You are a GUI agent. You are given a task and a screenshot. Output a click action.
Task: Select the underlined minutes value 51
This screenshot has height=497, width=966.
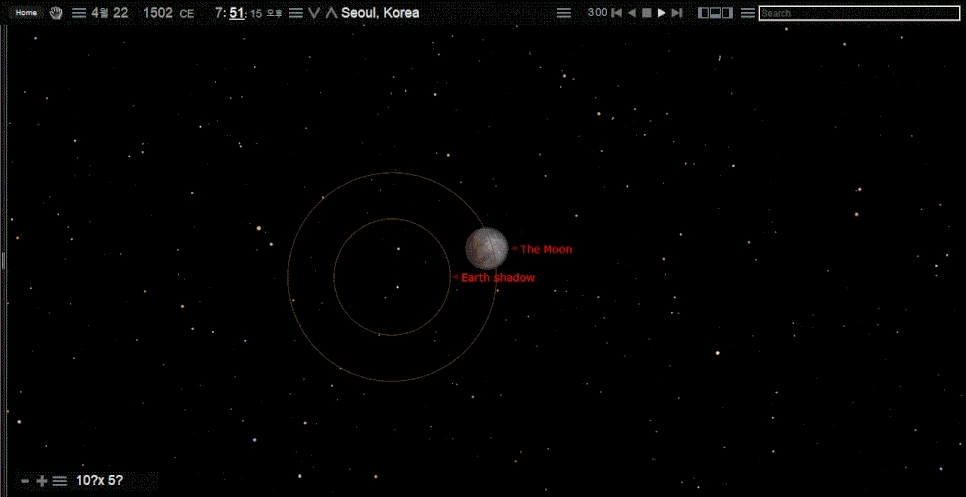(237, 13)
